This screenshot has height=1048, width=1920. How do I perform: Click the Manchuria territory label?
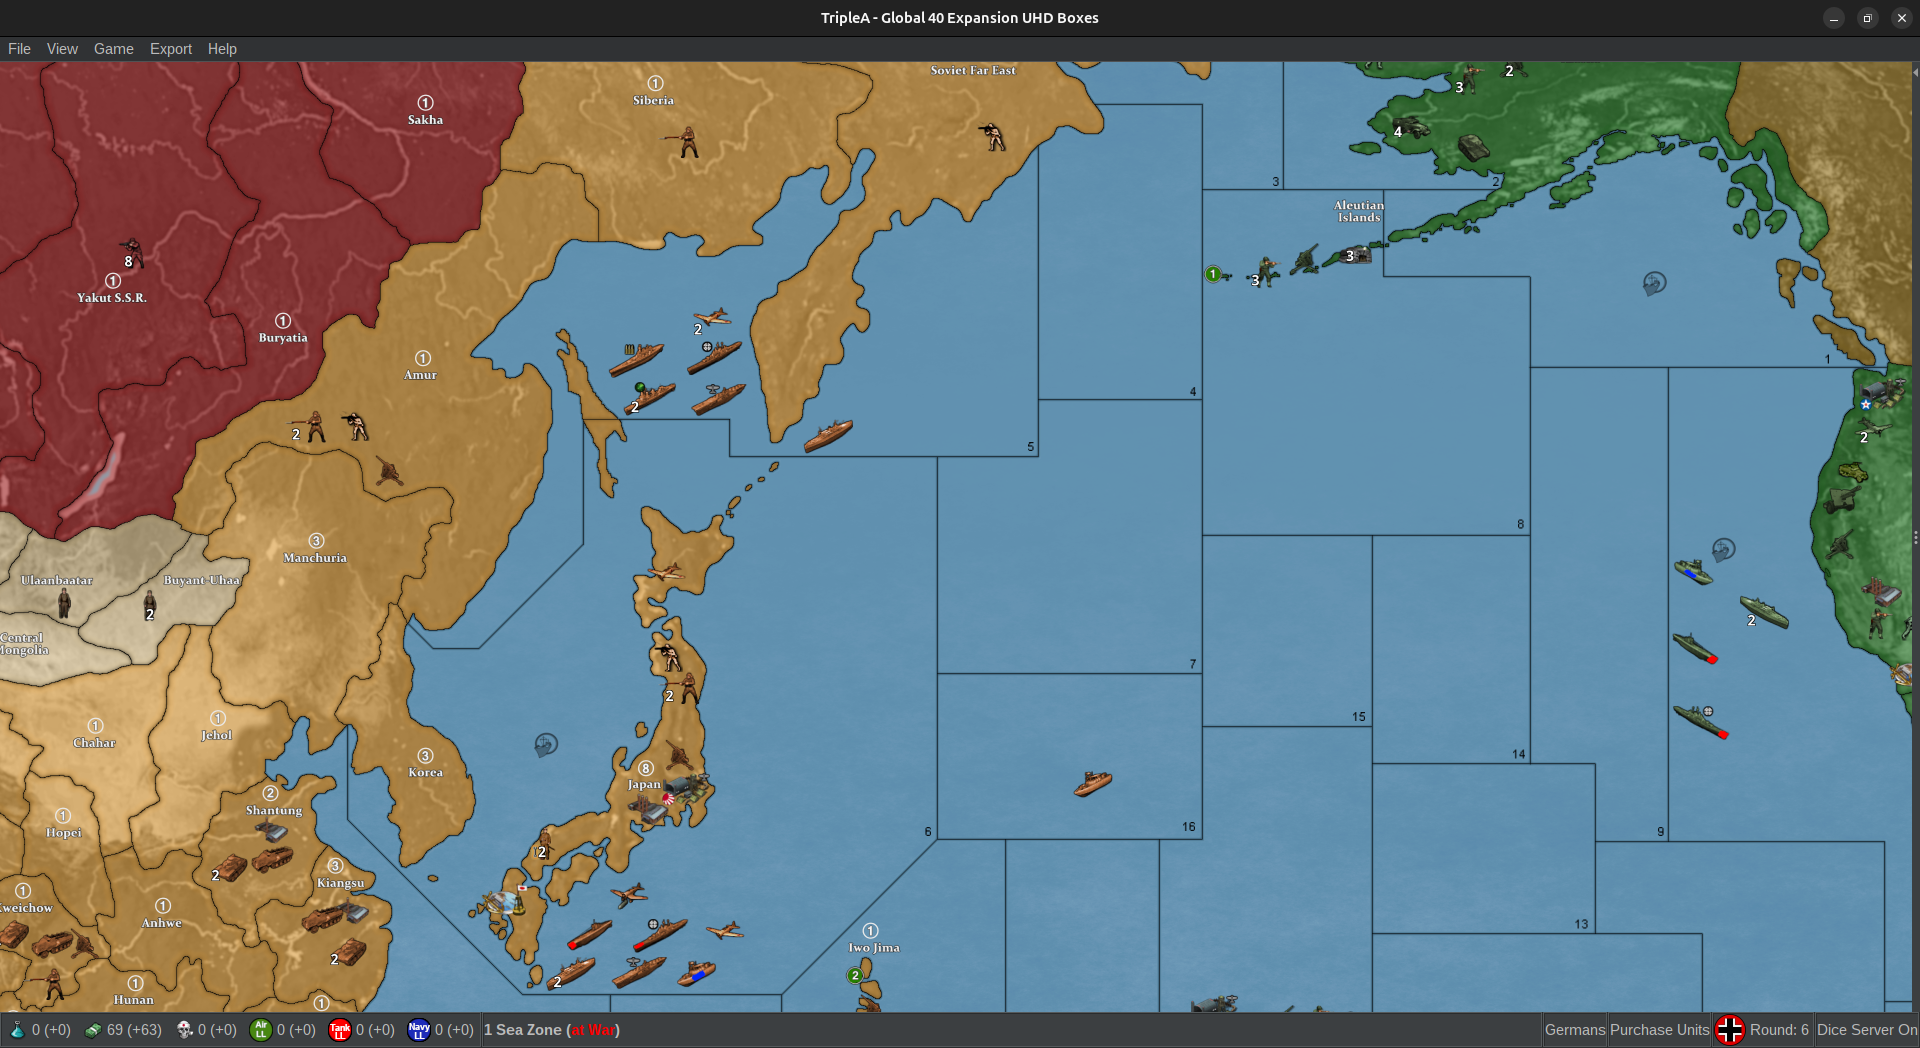(x=315, y=558)
